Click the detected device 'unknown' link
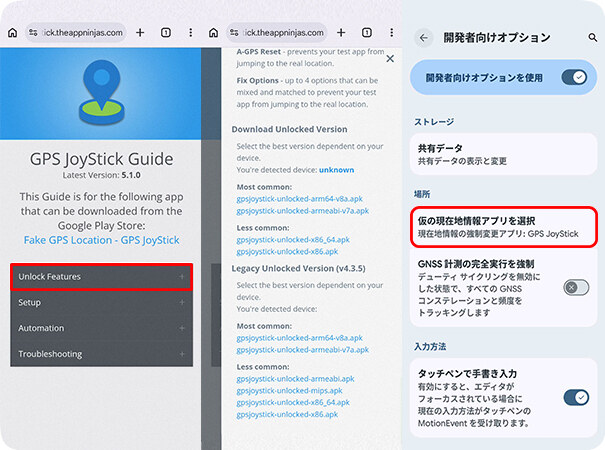Image resolution: width=605 pixels, height=450 pixels. pyautogui.click(x=336, y=170)
